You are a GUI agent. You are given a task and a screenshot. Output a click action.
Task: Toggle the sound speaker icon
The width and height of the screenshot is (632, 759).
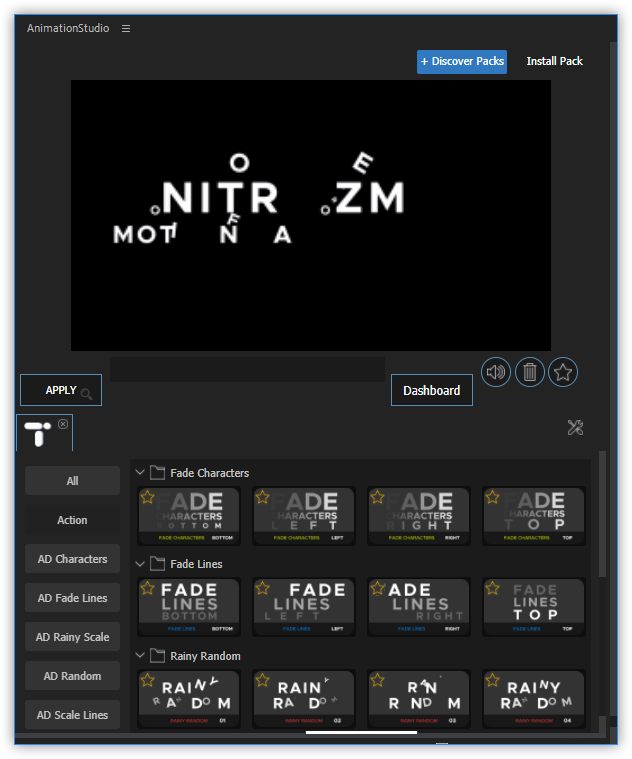pyautogui.click(x=496, y=372)
